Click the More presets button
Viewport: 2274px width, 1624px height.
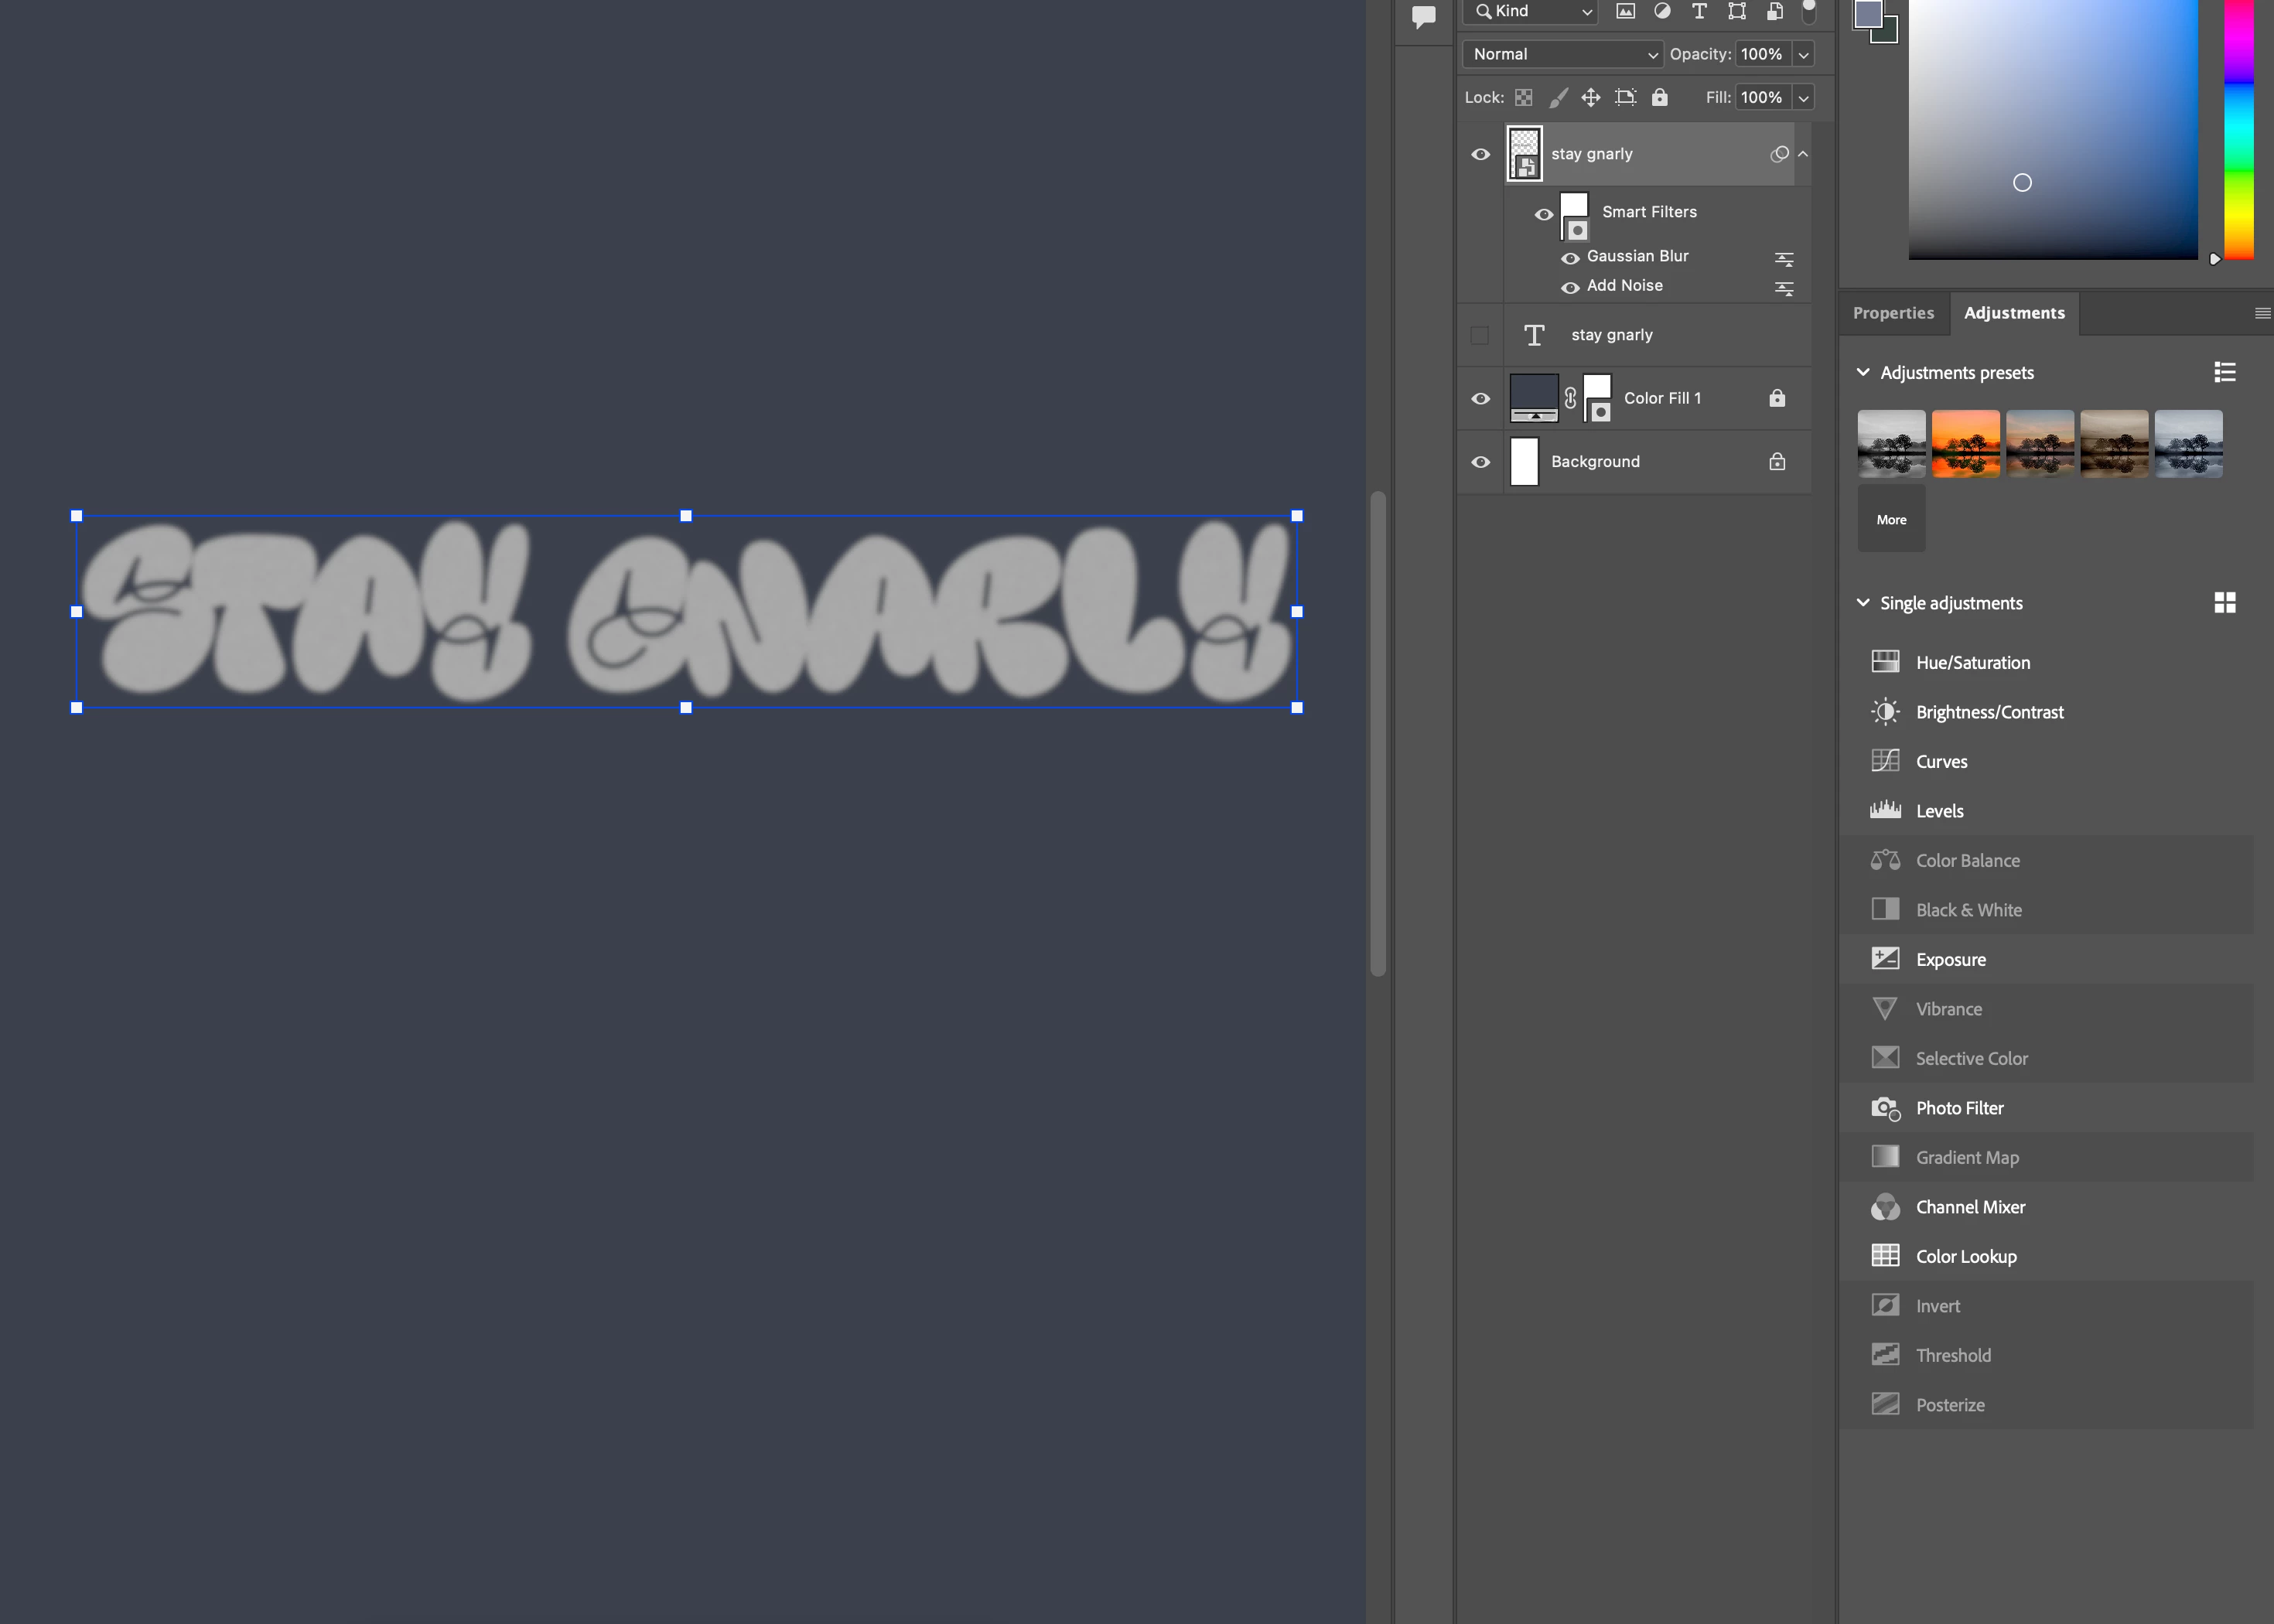point(1890,519)
